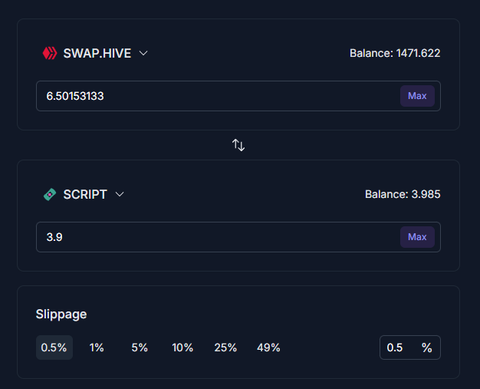480x389 pixels.
Task: Click the SCRIPT token name label
Action: tap(85, 194)
